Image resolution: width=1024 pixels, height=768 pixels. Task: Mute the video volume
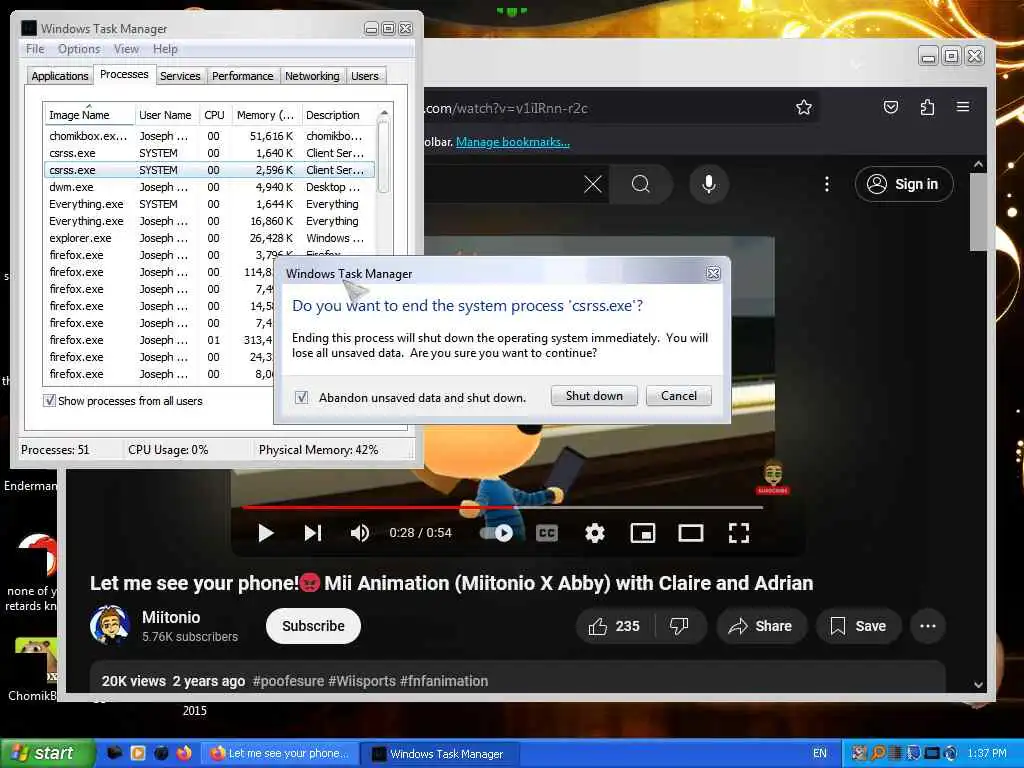[x=360, y=533]
